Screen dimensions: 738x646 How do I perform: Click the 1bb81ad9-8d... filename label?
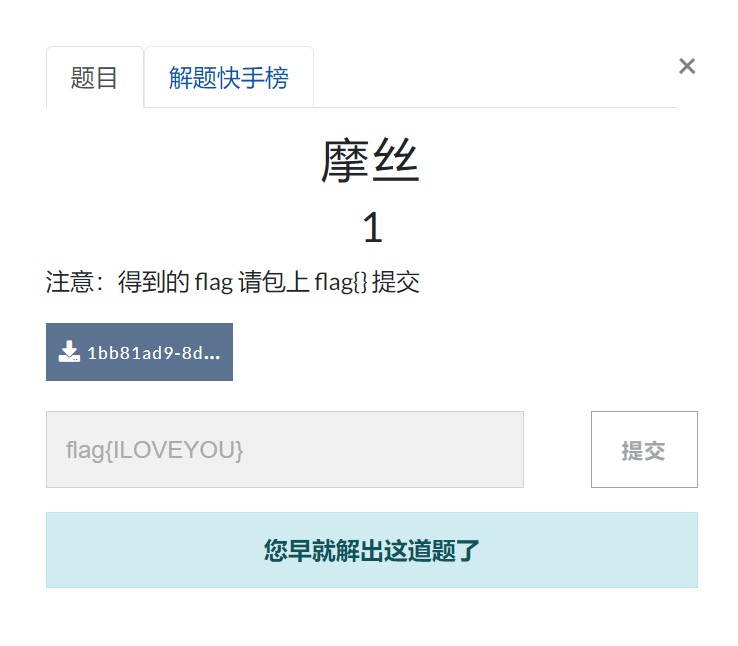[154, 353]
